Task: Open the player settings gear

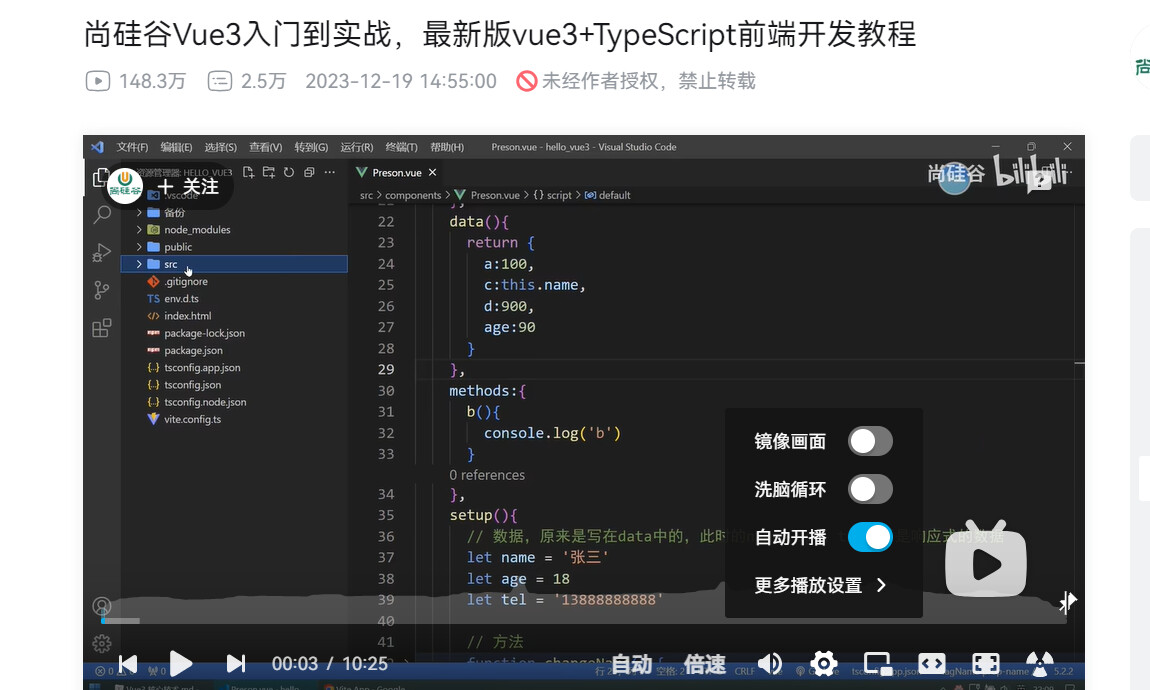Action: pos(823,664)
